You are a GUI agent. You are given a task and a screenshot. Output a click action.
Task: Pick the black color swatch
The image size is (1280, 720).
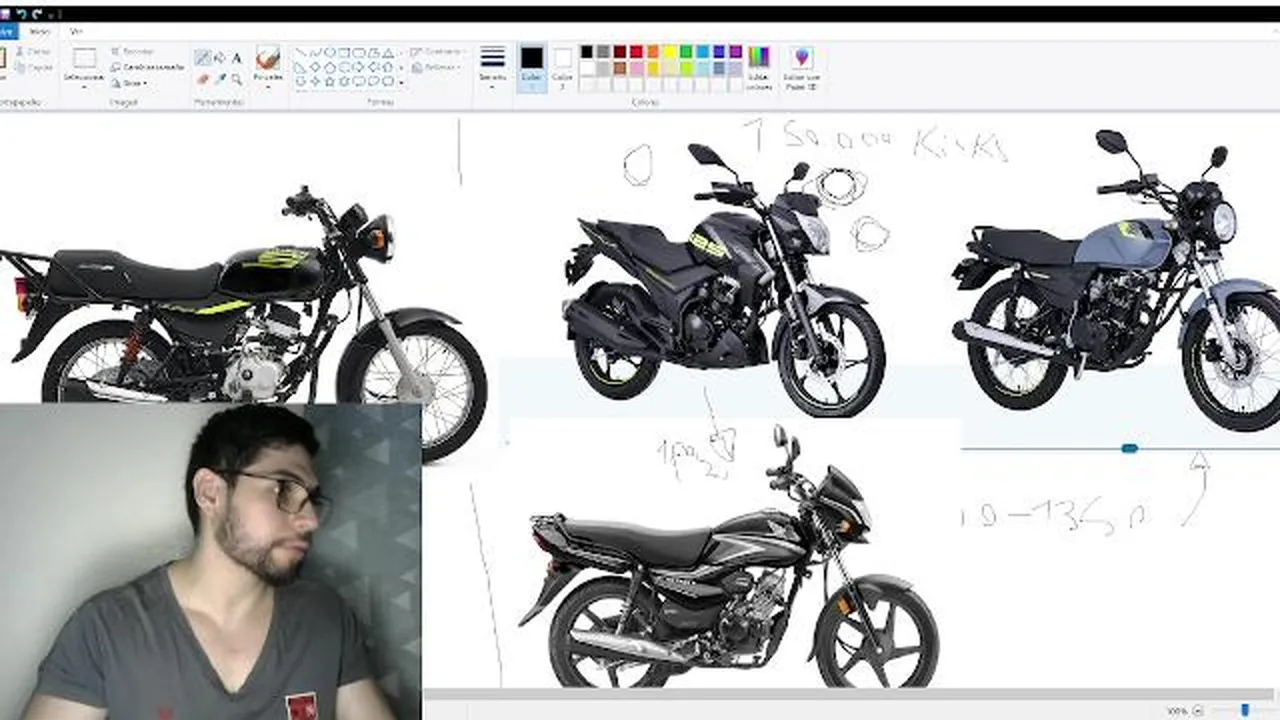click(x=587, y=52)
